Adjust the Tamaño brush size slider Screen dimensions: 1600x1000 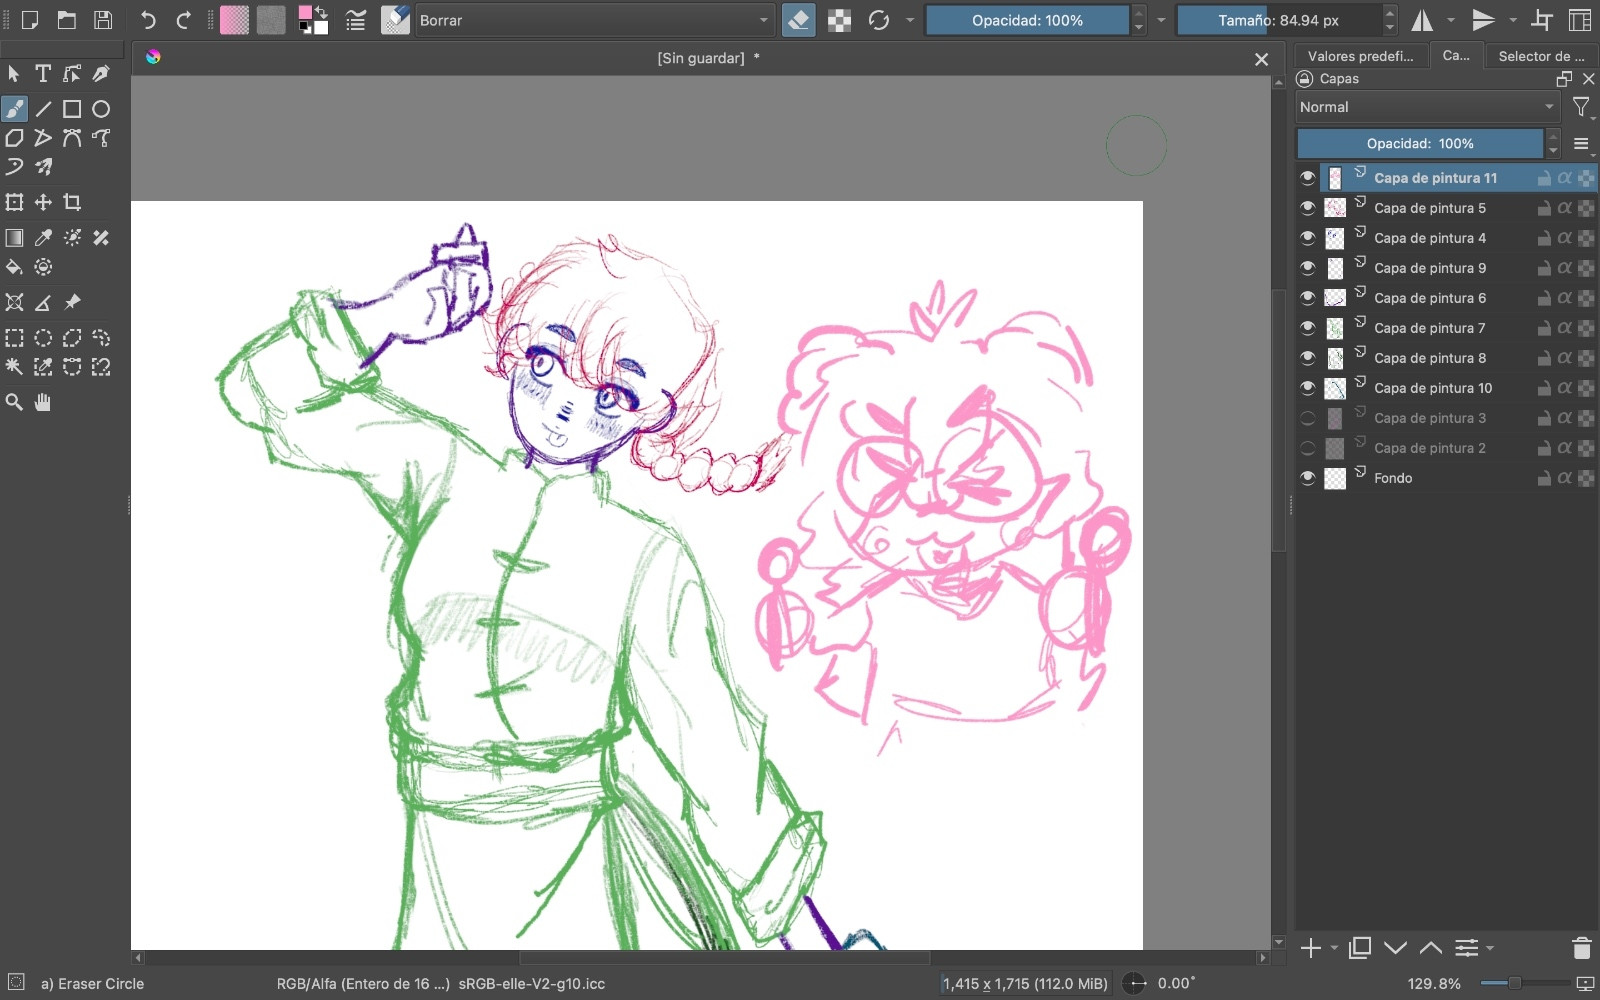[1278, 20]
